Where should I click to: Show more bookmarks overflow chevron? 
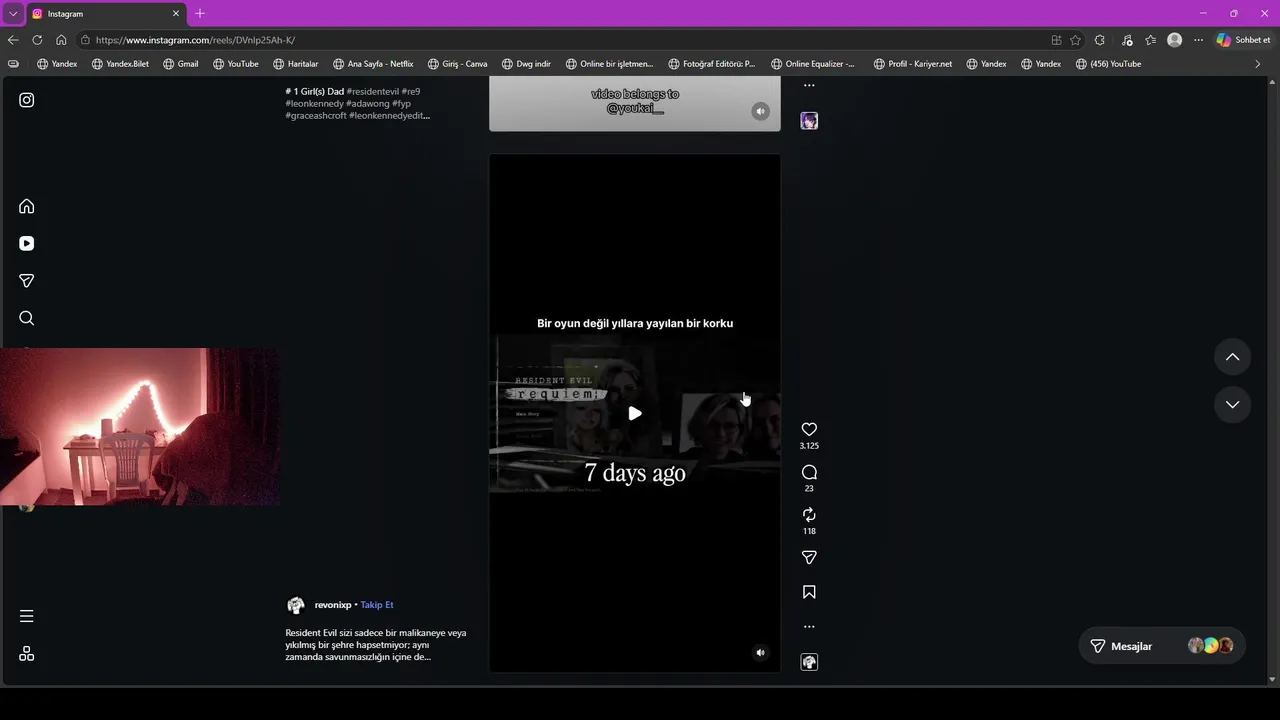click(x=1258, y=64)
